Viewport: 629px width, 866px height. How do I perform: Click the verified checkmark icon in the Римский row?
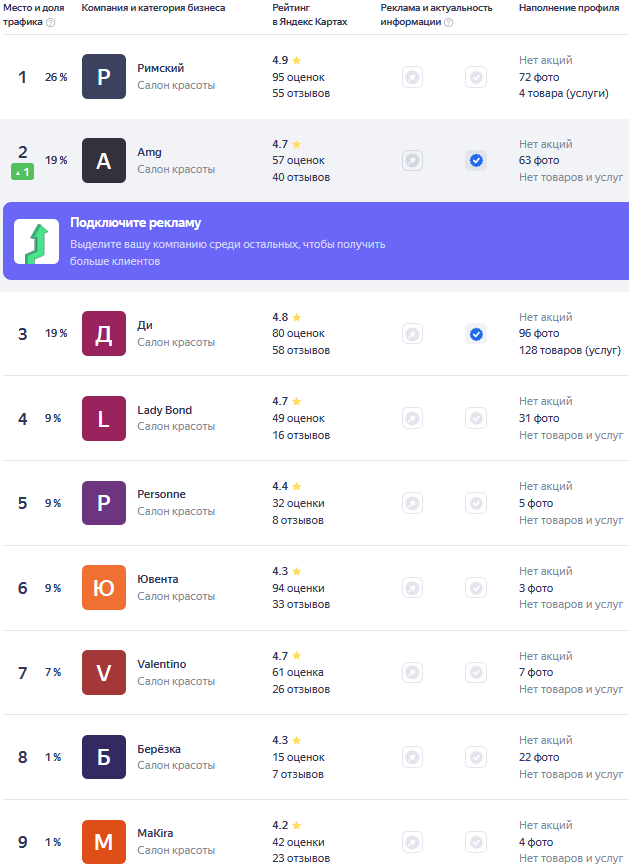[x=476, y=77]
